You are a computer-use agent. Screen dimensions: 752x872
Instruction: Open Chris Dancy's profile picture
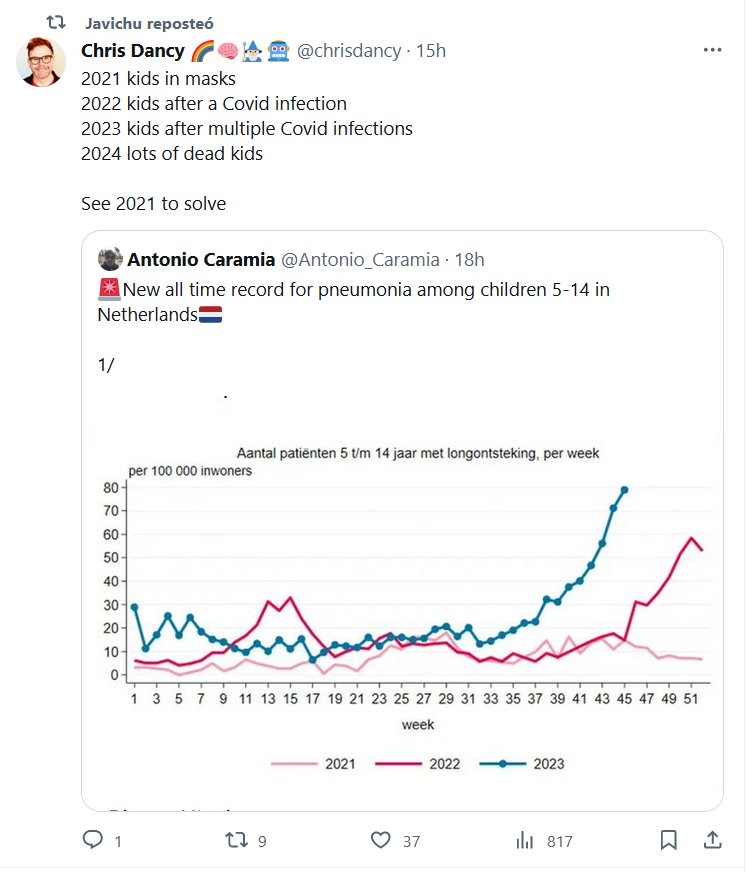42,62
